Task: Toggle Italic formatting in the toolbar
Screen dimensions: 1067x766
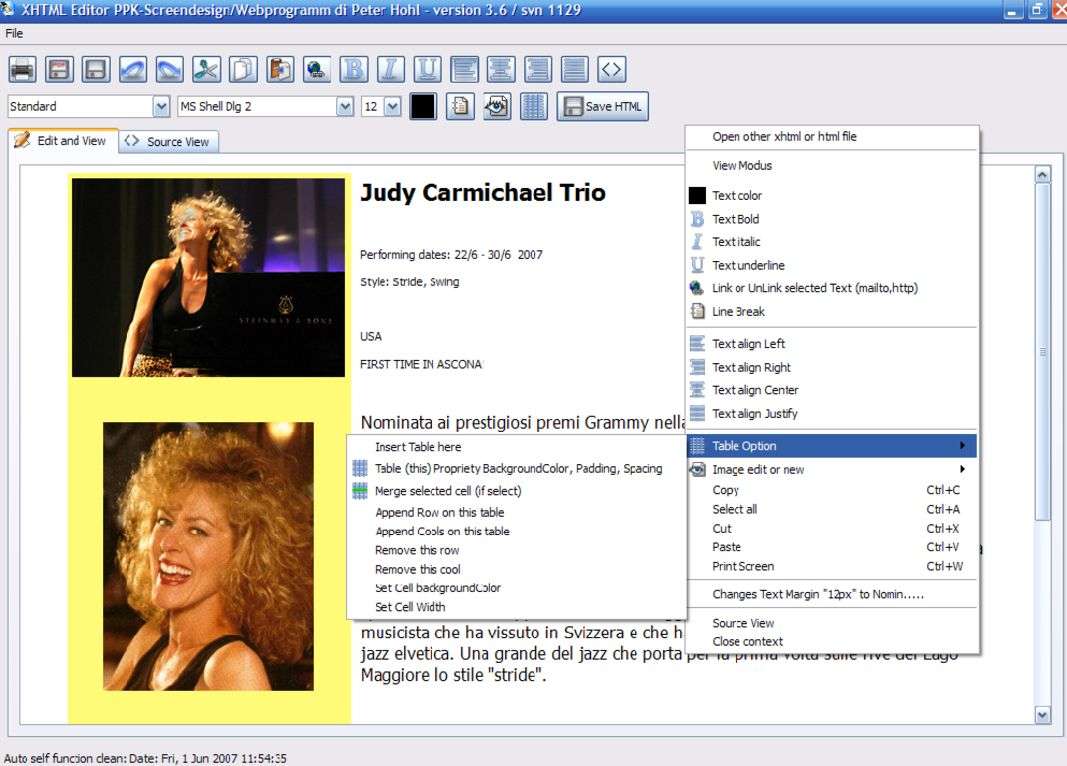Action: (x=390, y=69)
